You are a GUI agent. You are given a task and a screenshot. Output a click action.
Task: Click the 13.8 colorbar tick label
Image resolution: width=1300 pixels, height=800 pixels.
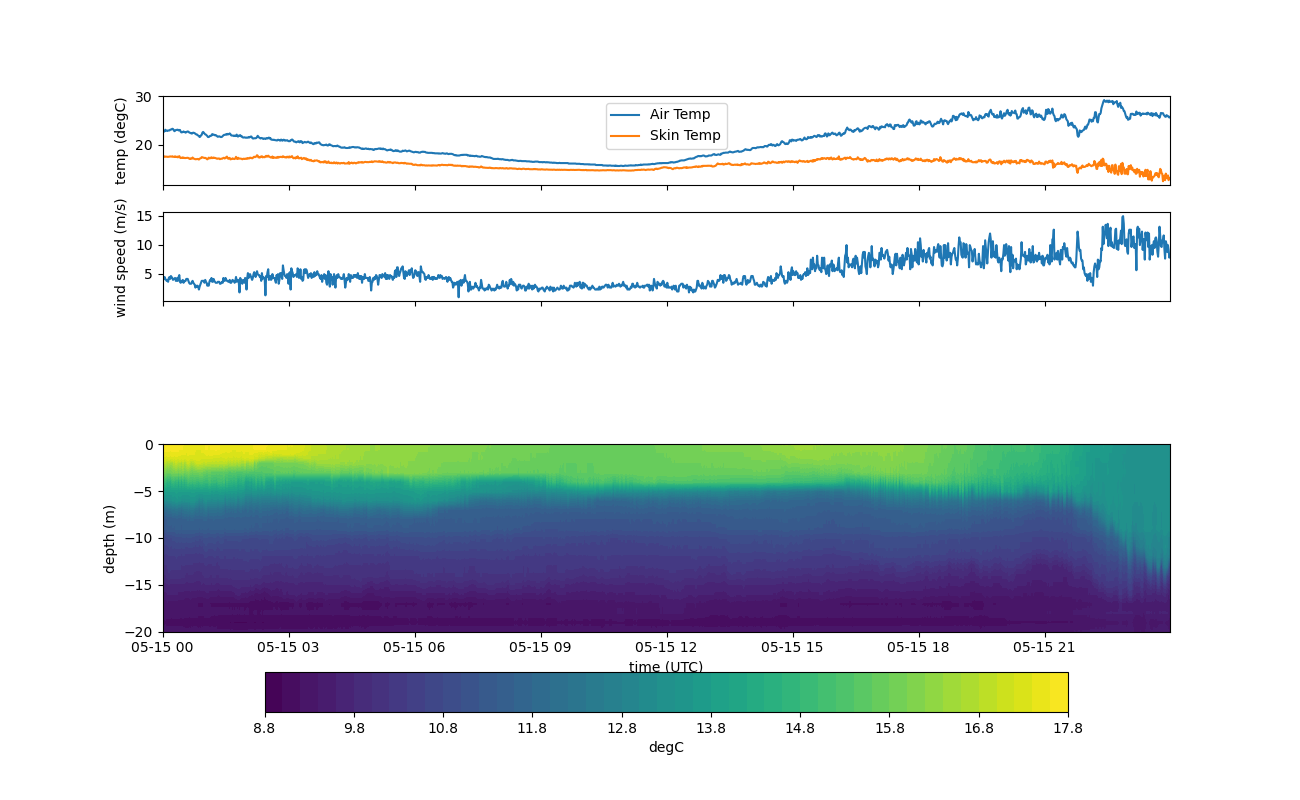tap(710, 729)
